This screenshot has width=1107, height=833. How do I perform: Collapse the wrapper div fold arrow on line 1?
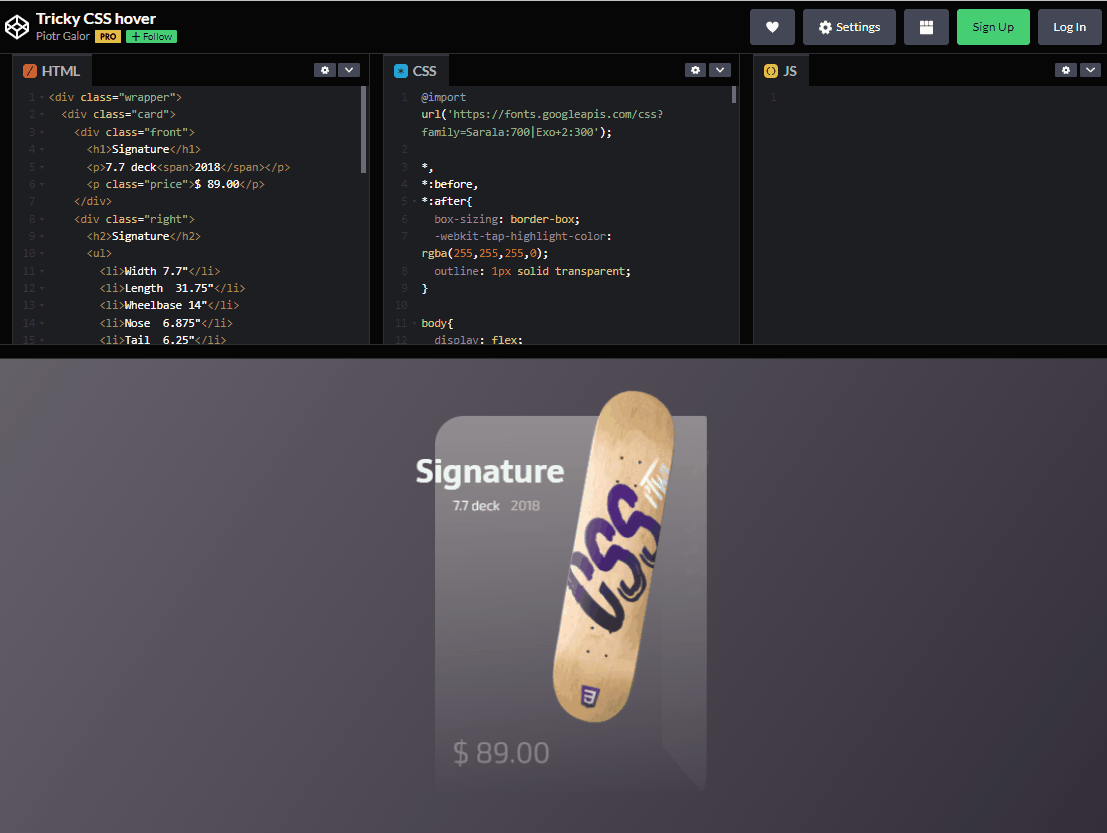pos(42,97)
